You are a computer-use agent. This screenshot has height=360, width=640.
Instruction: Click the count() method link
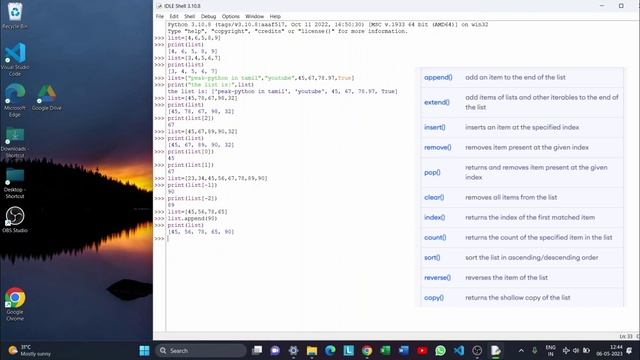pyautogui.click(x=435, y=237)
